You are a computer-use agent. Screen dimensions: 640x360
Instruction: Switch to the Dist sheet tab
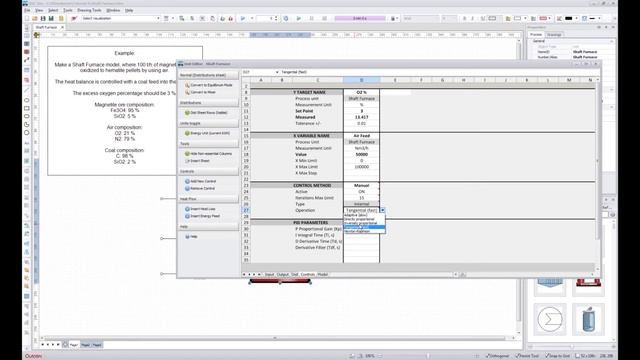tap(294, 274)
